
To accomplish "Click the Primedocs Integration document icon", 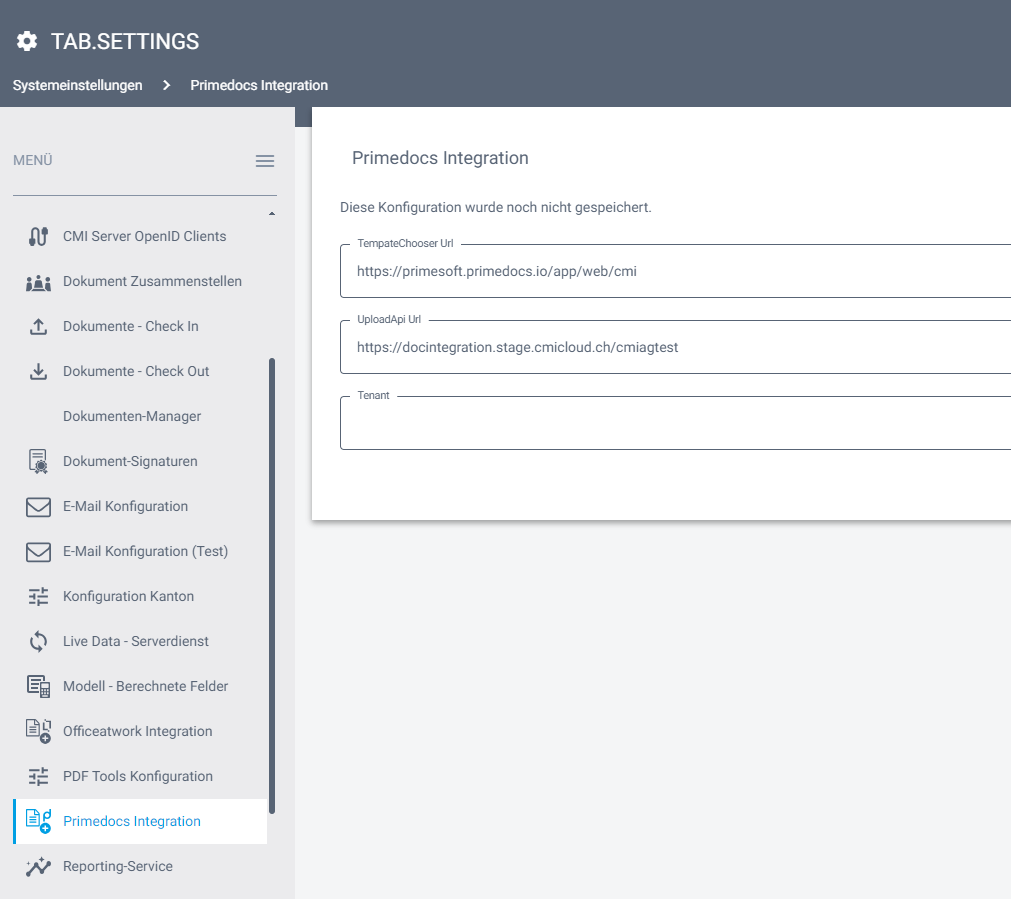I will (x=39, y=822).
